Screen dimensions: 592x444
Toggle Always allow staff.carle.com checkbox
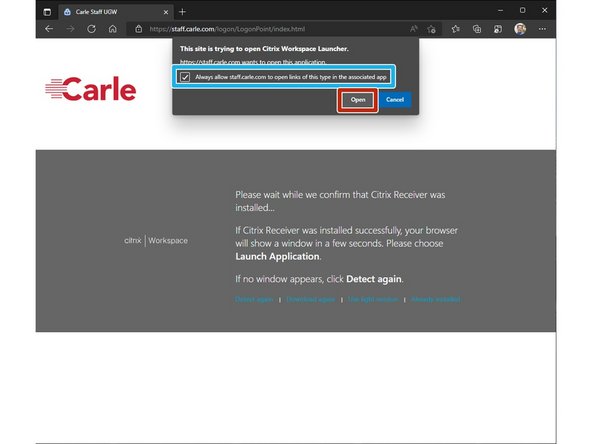pos(185,77)
